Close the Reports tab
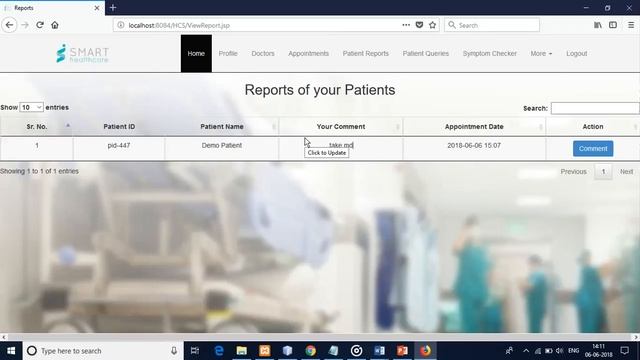 click(x=97, y=8)
